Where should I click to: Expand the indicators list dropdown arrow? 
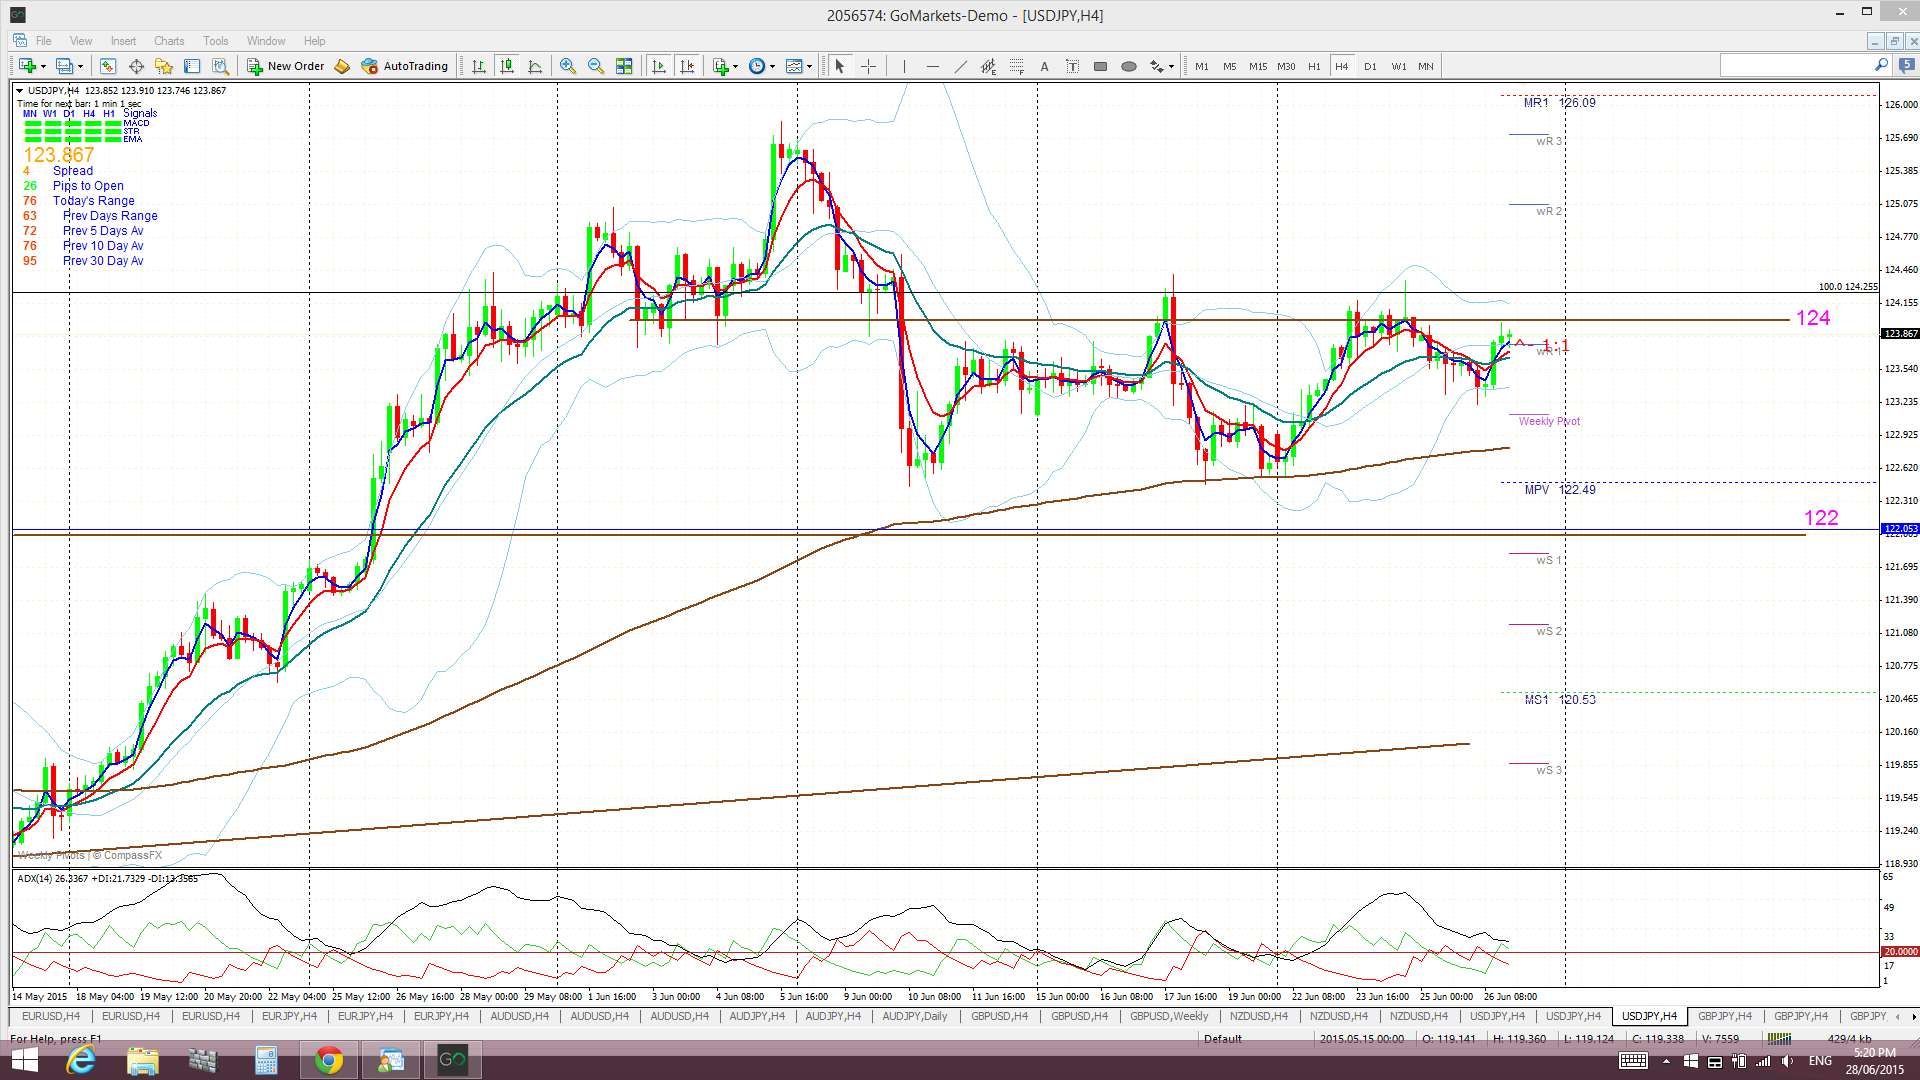coord(736,67)
